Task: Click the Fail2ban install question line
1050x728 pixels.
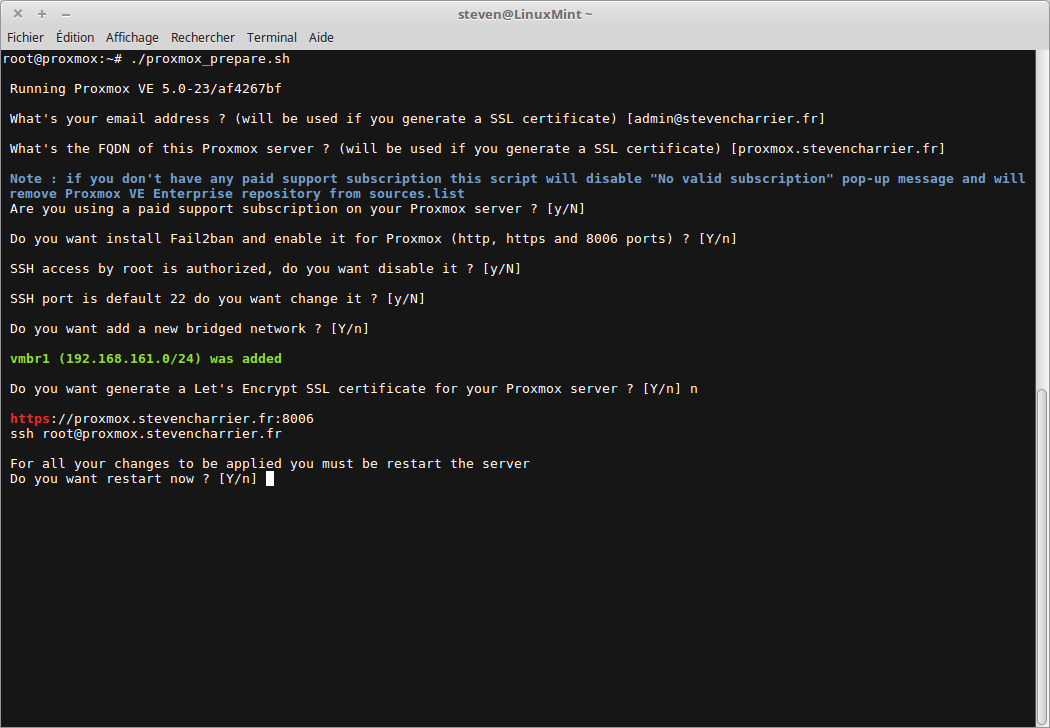Action: point(374,239)
